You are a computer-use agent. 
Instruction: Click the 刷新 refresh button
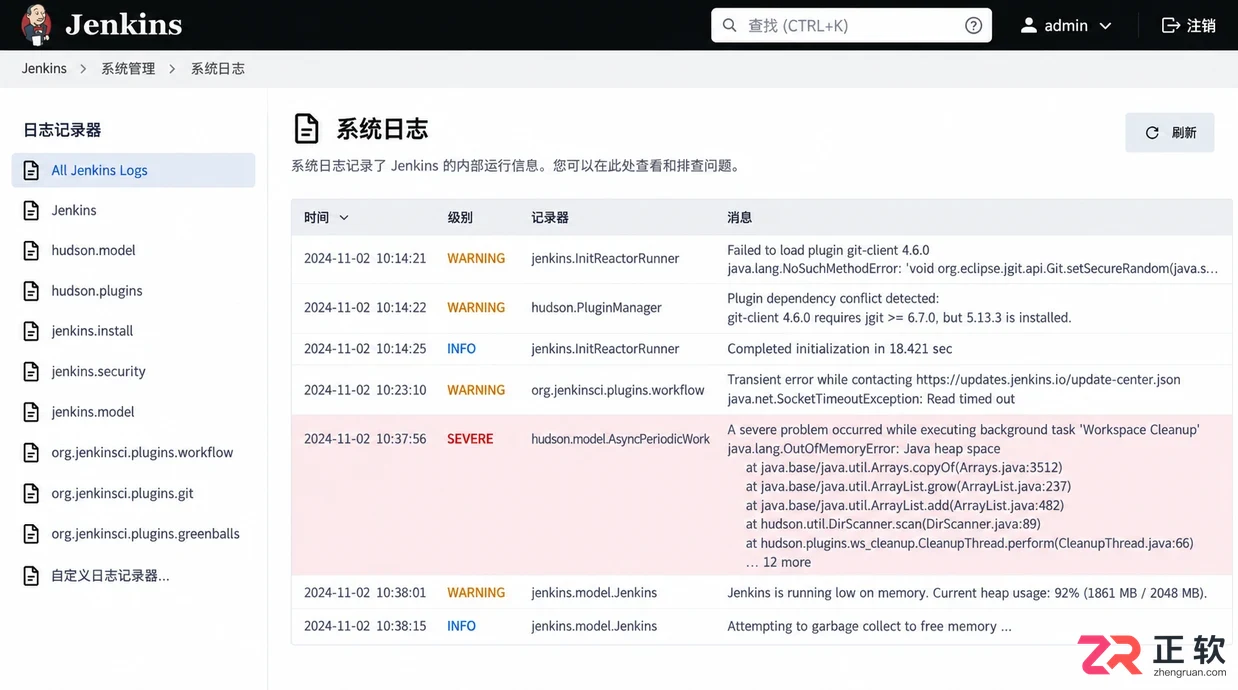pos(1170,132)
